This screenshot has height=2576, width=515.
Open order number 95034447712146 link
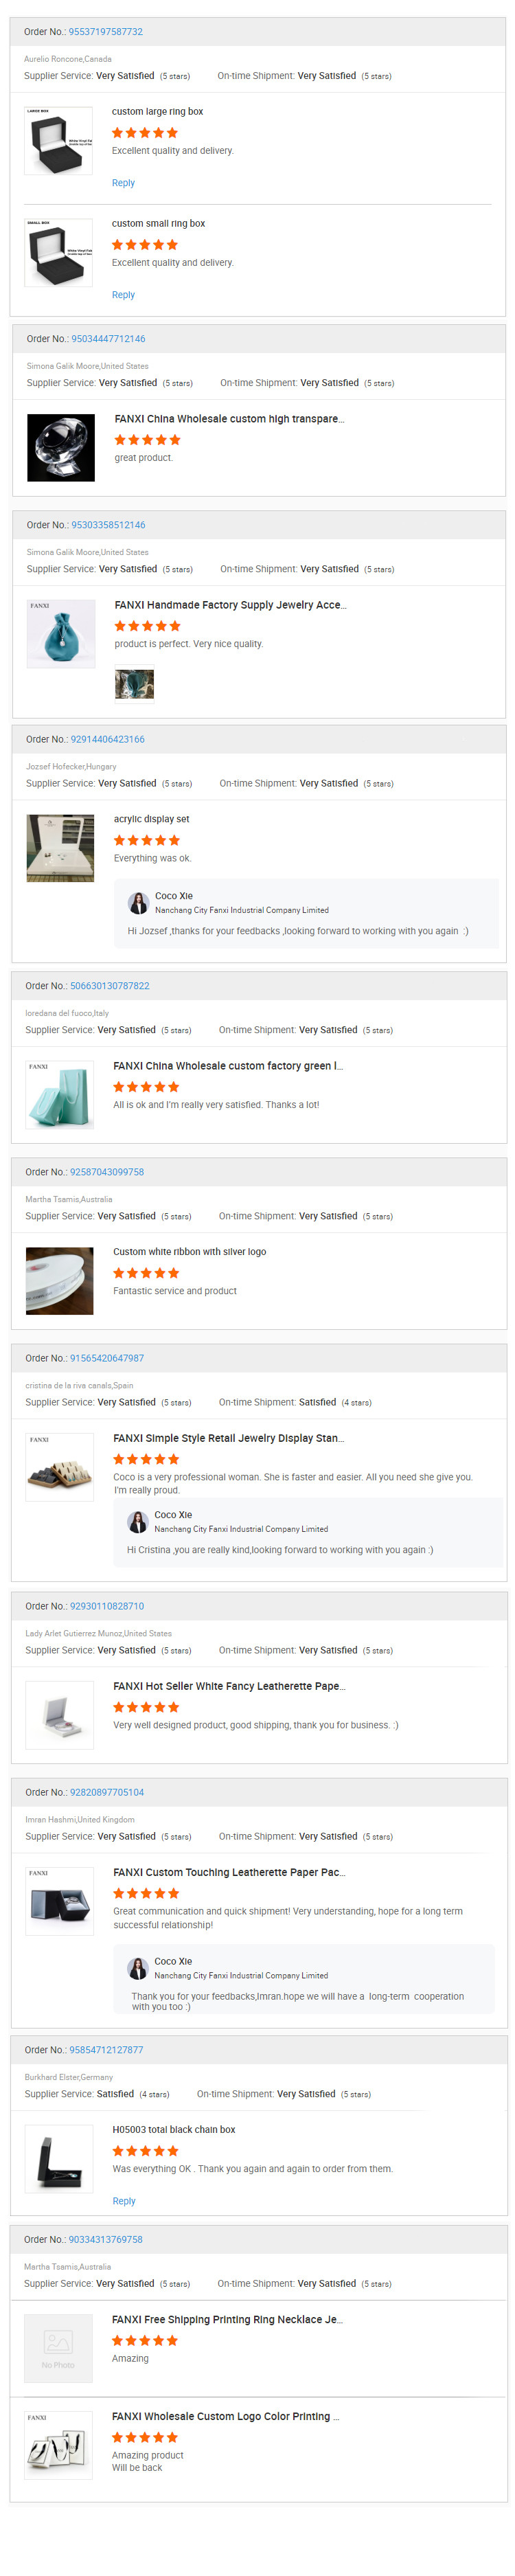point(108,339)
